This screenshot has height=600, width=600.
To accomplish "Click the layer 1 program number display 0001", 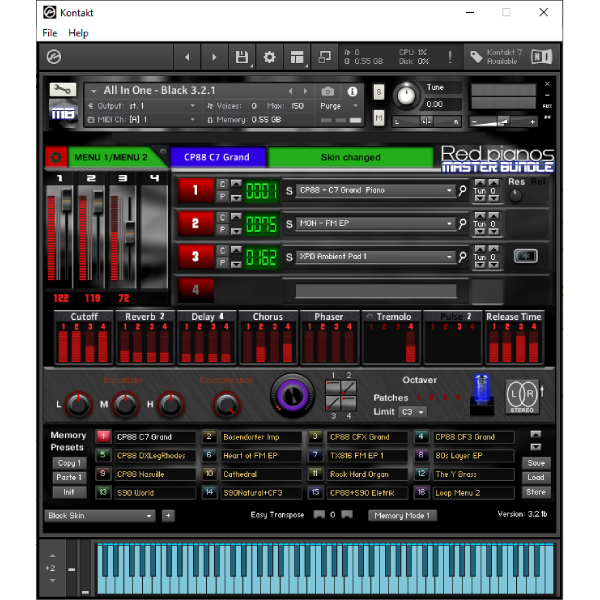I will point(262,190).
